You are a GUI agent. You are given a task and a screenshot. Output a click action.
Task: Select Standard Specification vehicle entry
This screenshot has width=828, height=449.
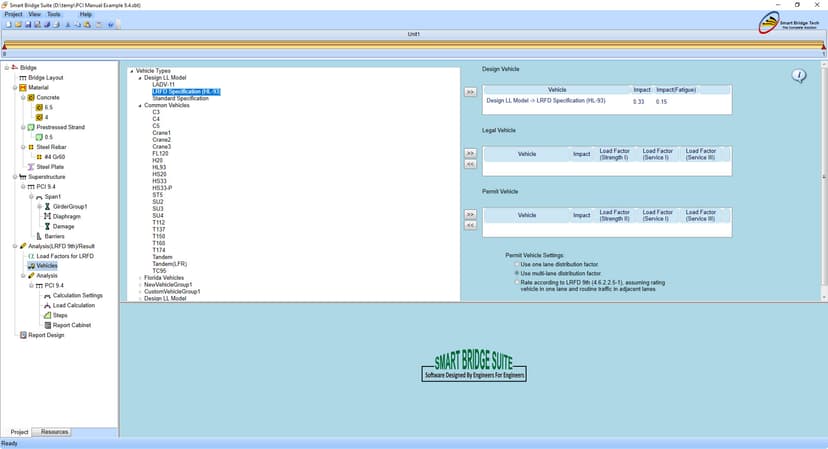180,98
